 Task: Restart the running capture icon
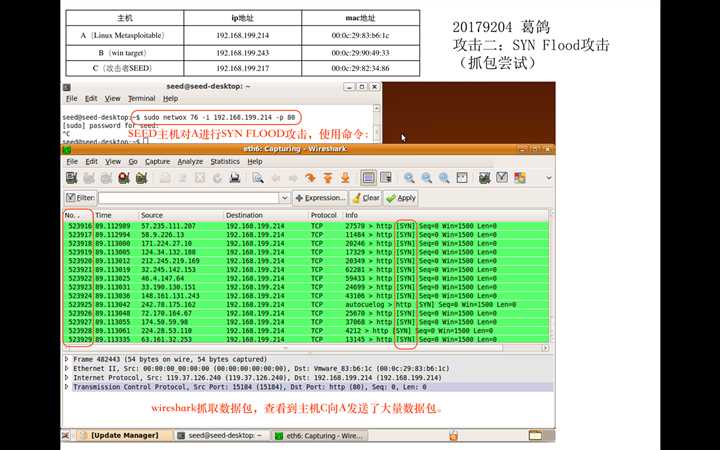coord(141,178)
